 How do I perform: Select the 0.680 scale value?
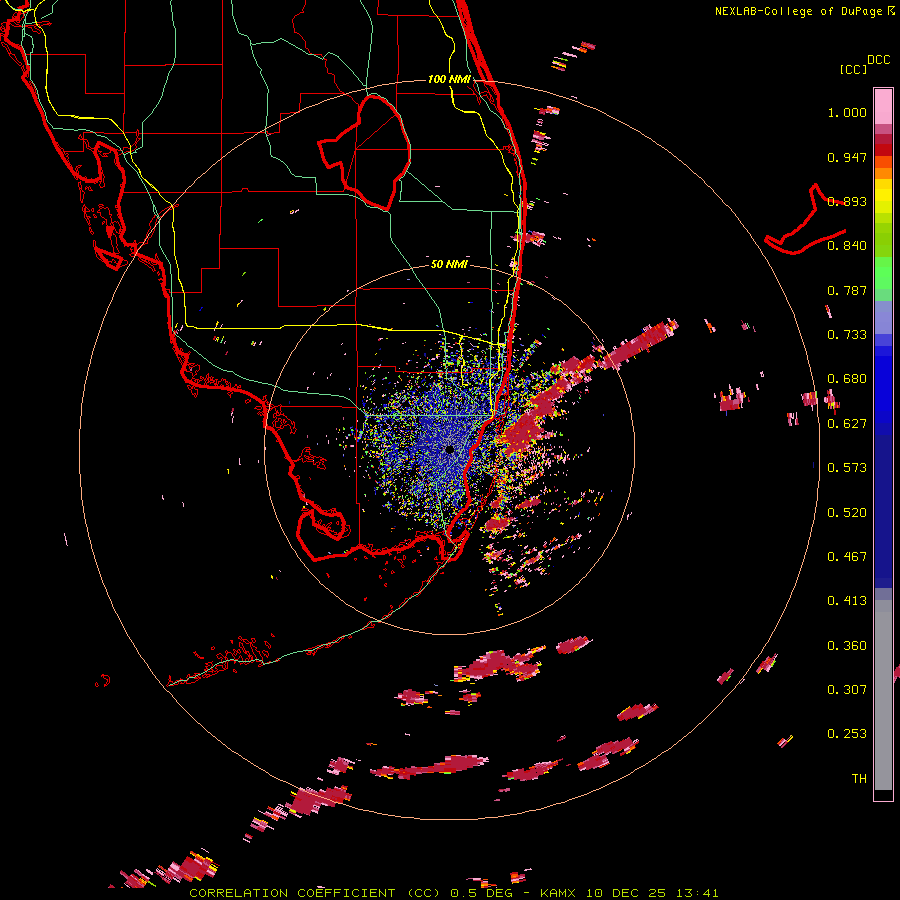coord(847,379)
